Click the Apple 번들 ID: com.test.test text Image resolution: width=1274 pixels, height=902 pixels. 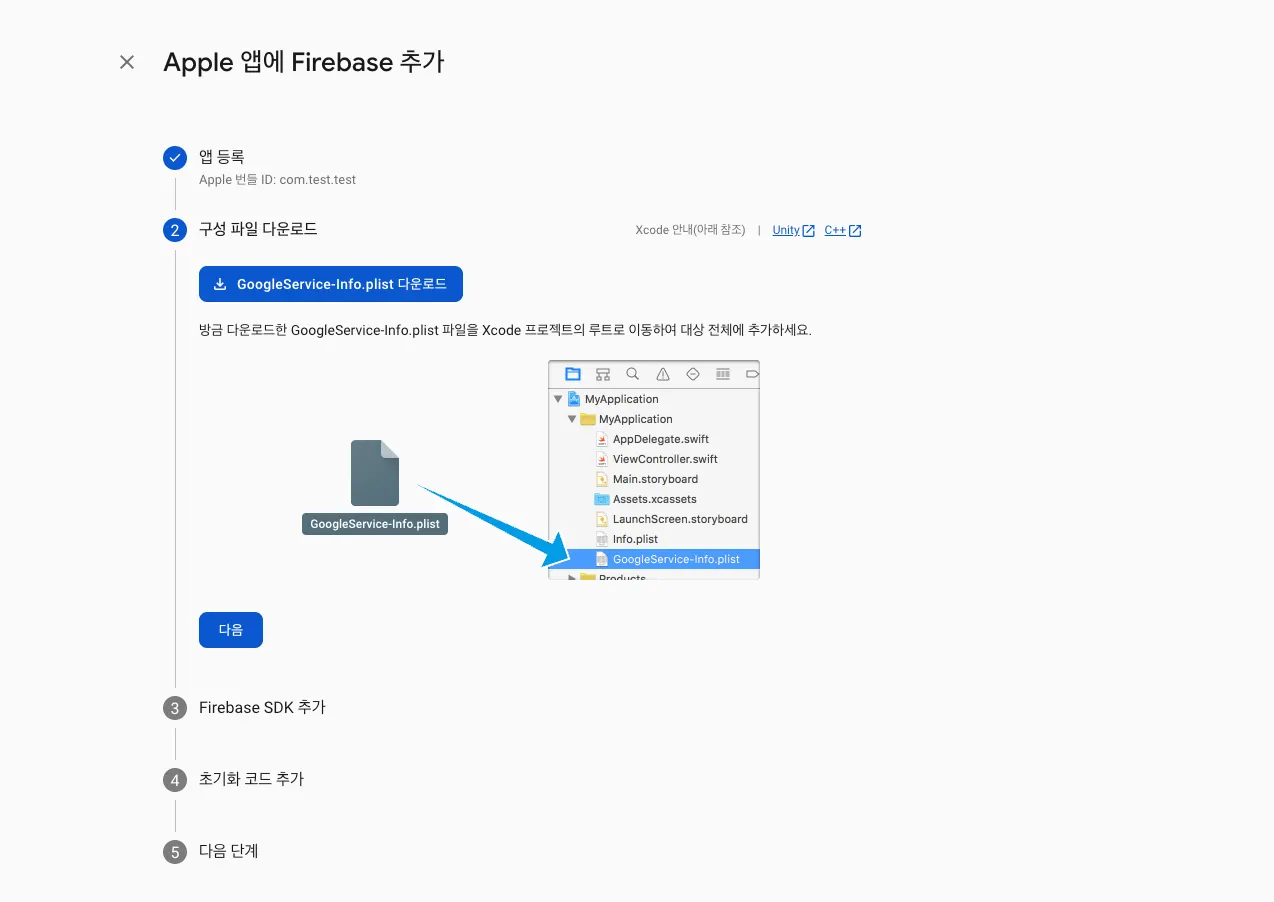point(277,180)
